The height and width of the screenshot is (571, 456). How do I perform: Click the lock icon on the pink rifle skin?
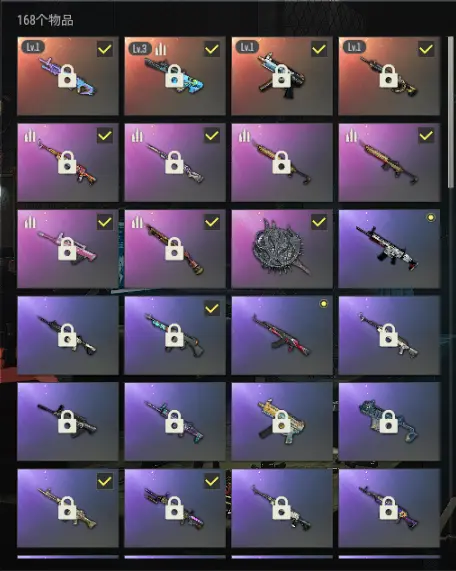pos(67,249)
